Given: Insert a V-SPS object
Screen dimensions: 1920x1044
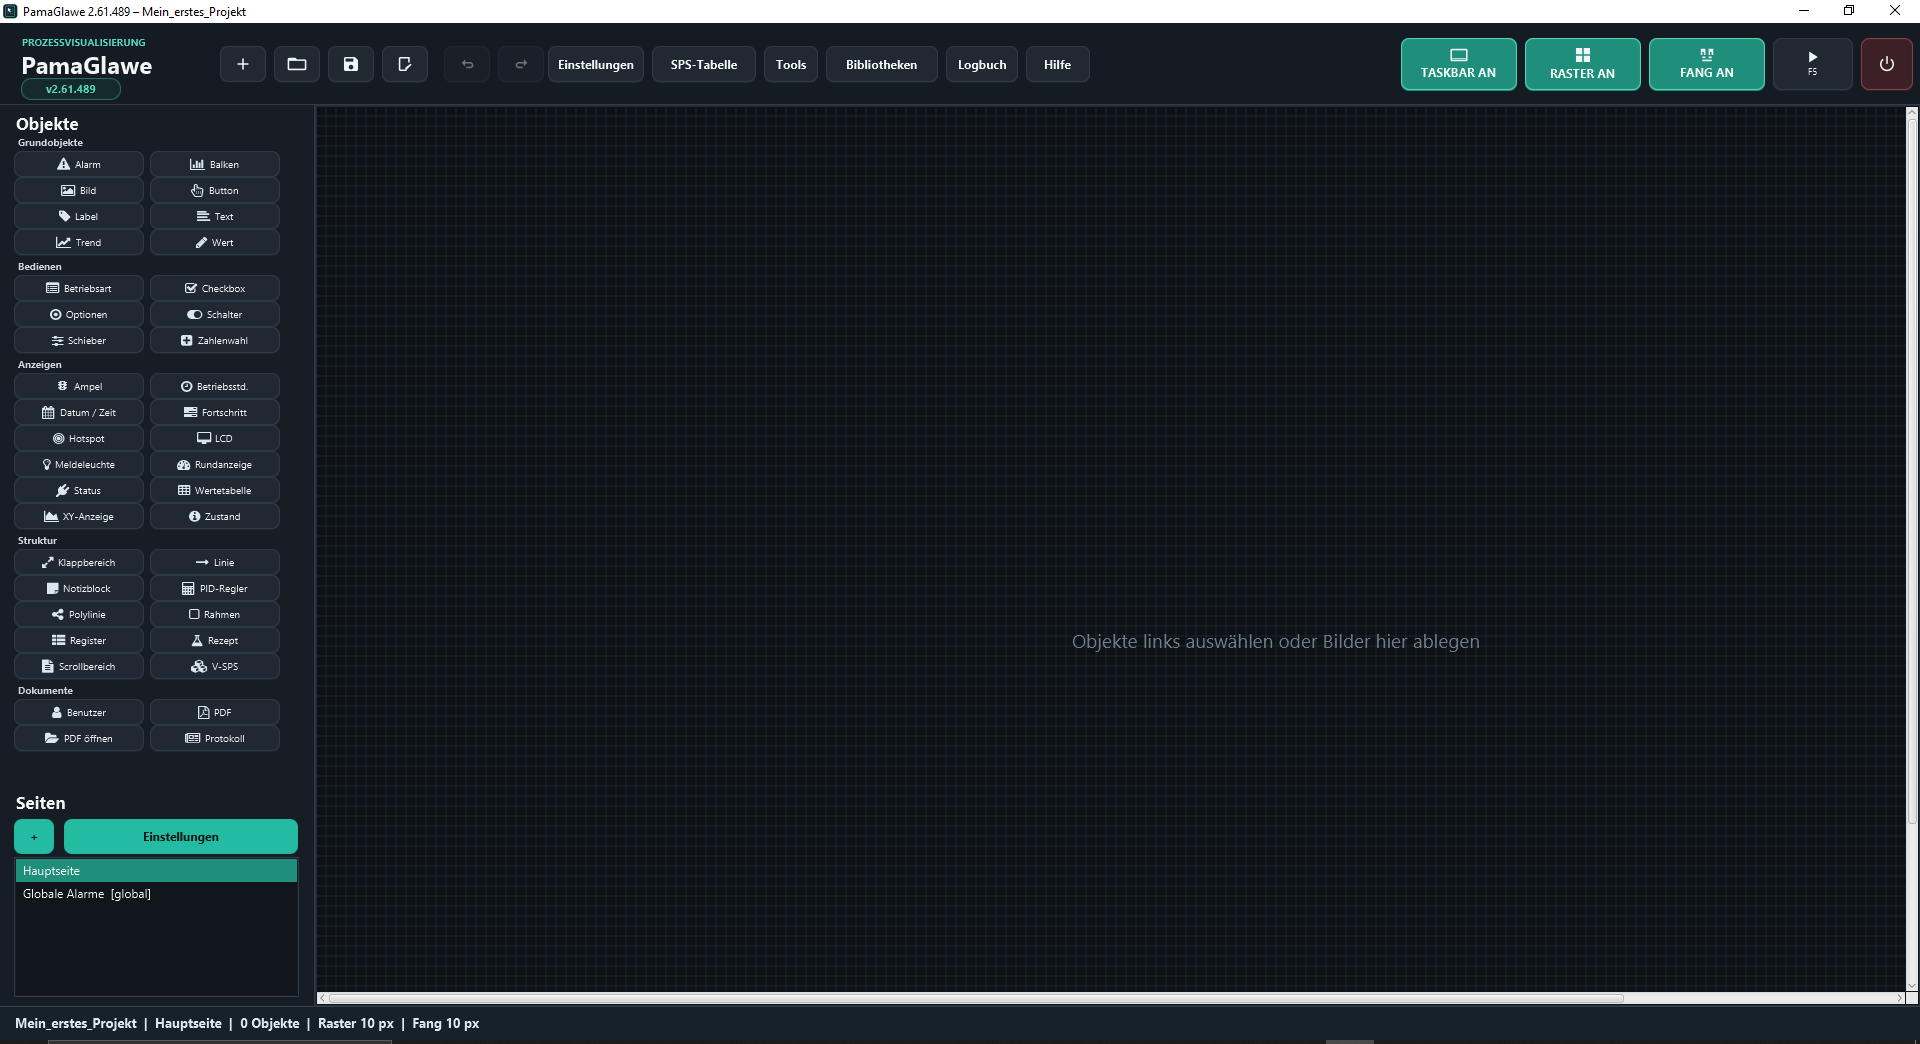Looking at the screenshot, I should [x=215, y=666].
